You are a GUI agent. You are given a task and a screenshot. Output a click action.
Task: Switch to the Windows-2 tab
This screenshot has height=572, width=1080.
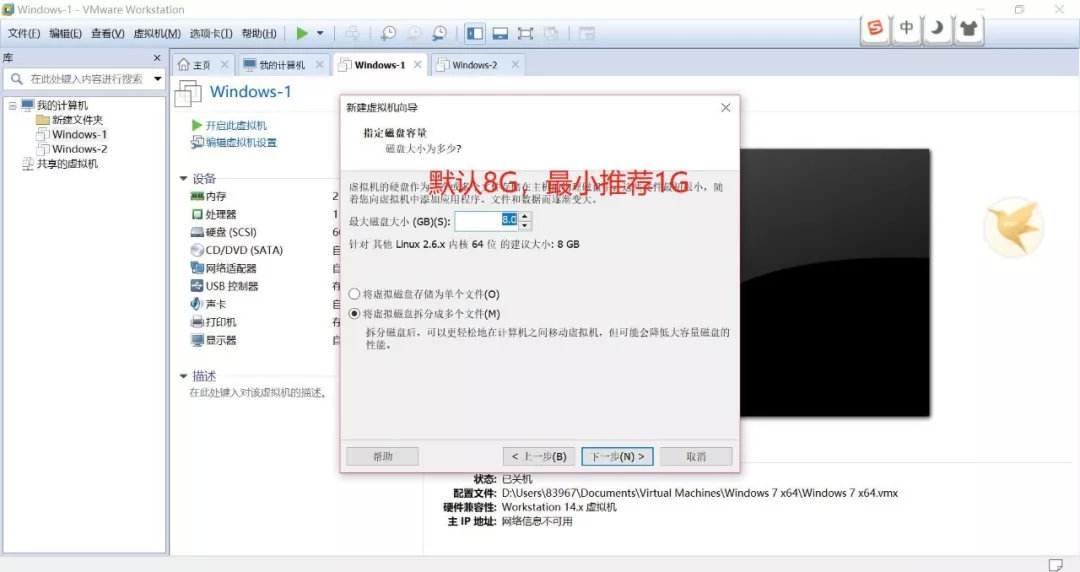[474, 65]
